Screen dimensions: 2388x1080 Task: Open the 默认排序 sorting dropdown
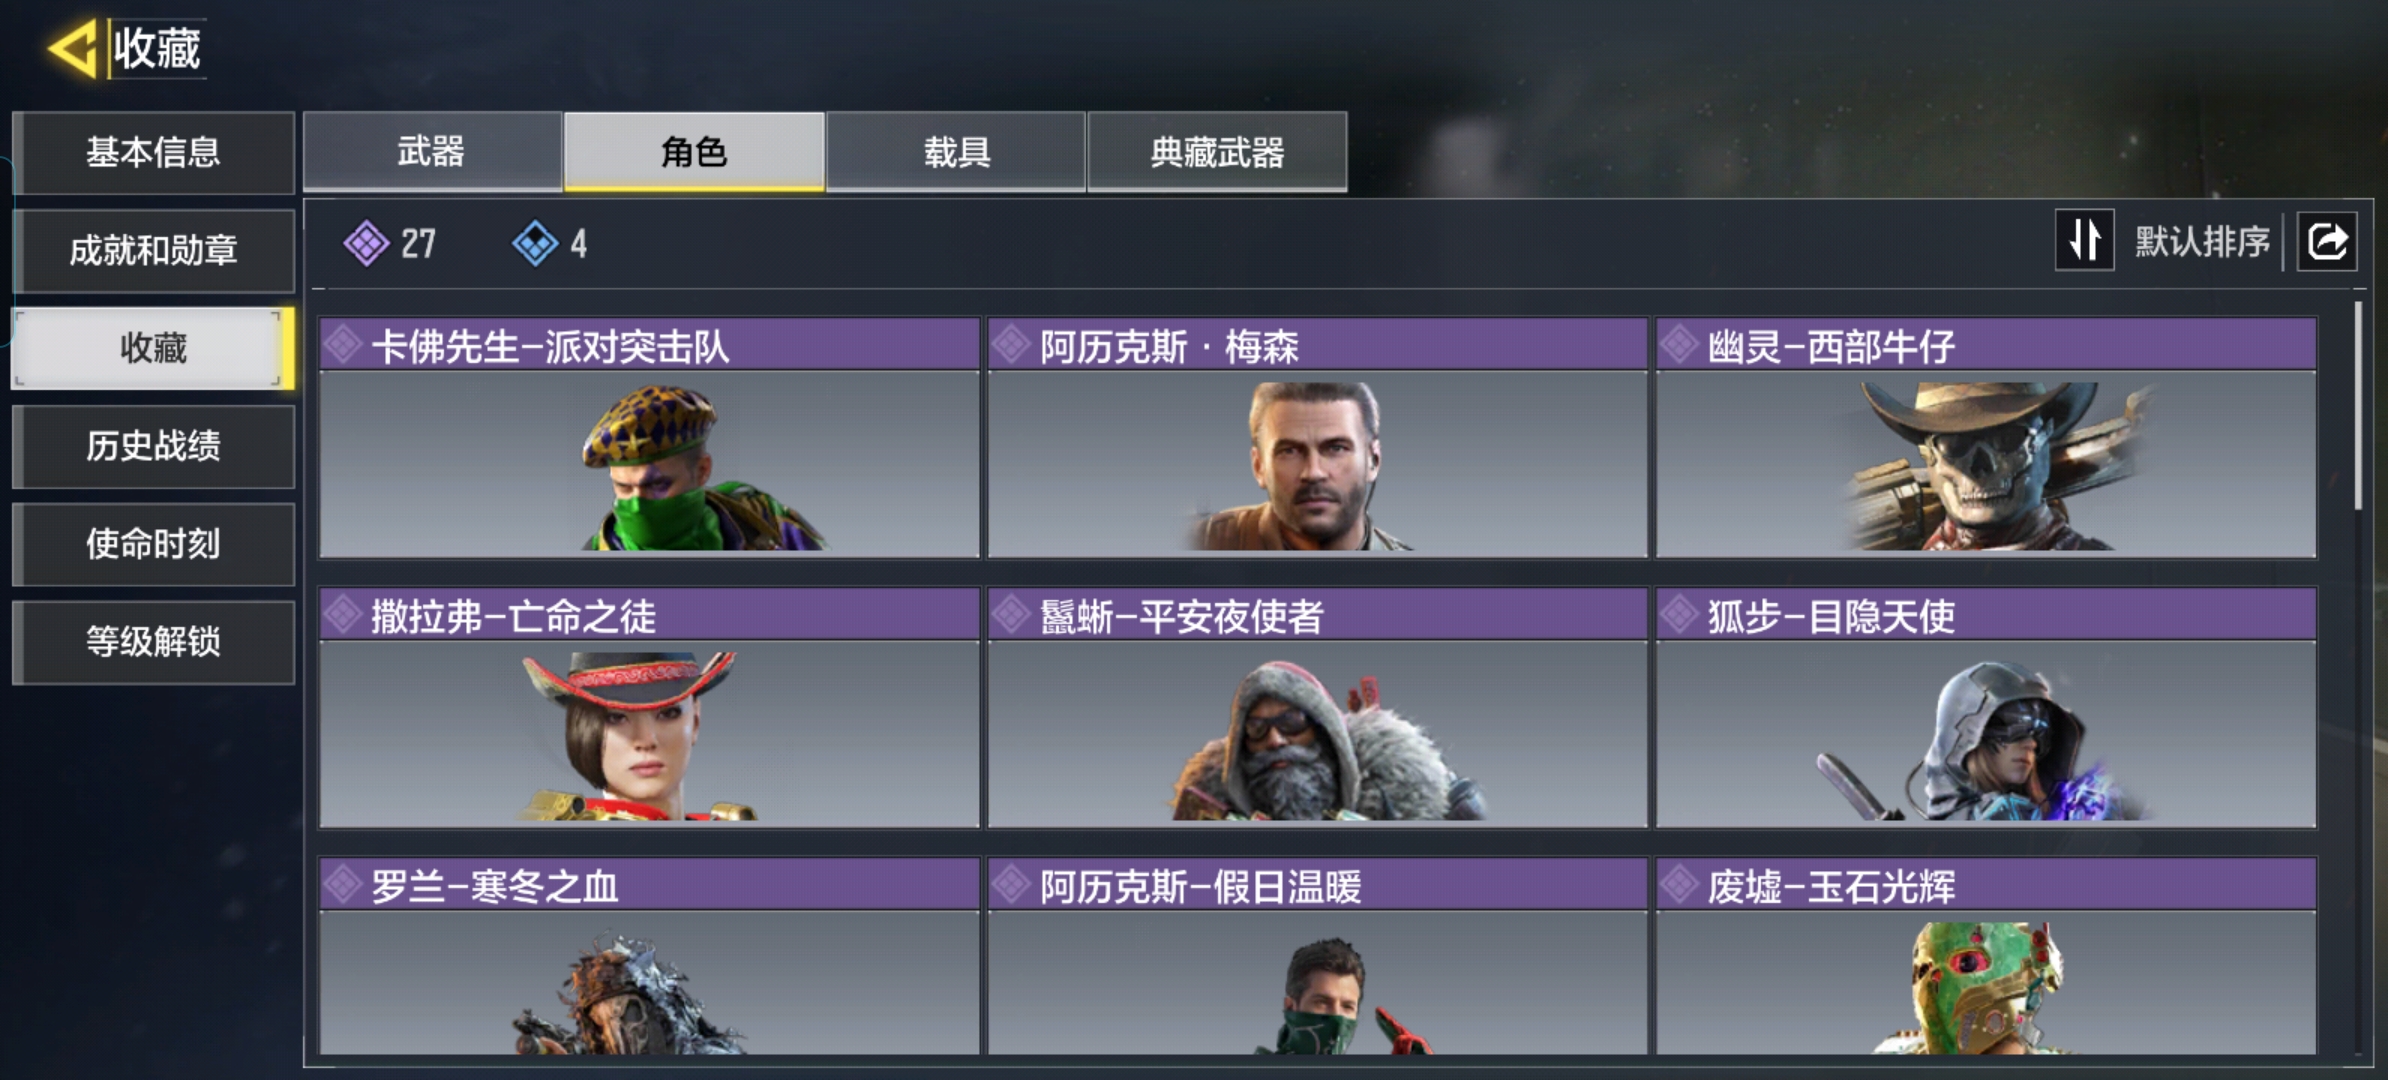(2202, 241)
